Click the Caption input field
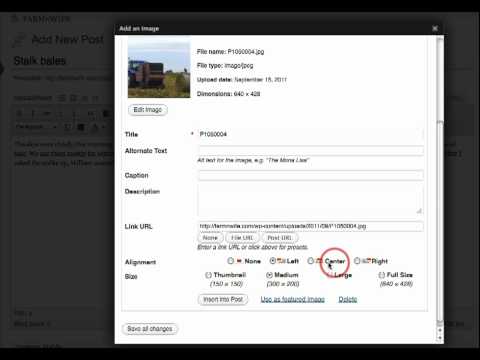 (x=311, y=175)
